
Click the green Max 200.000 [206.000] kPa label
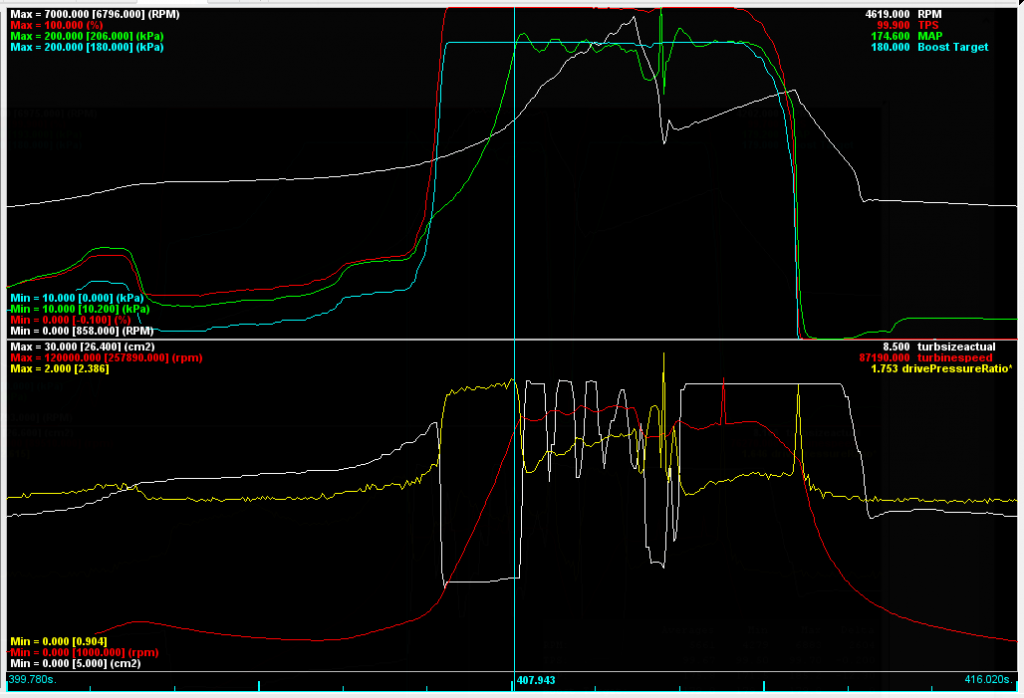click(87, 36)
